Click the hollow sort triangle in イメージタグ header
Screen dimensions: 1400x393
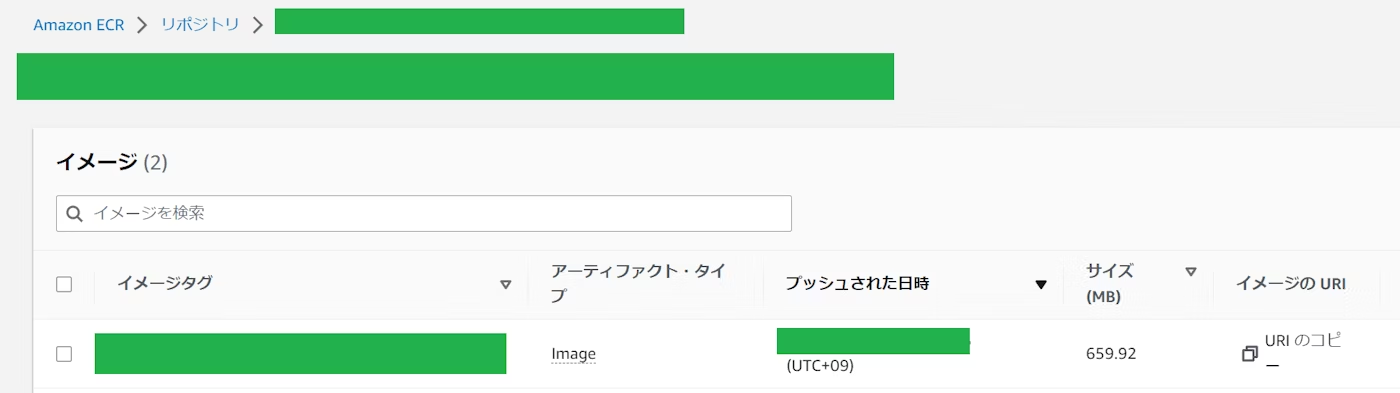pos(505,285)
